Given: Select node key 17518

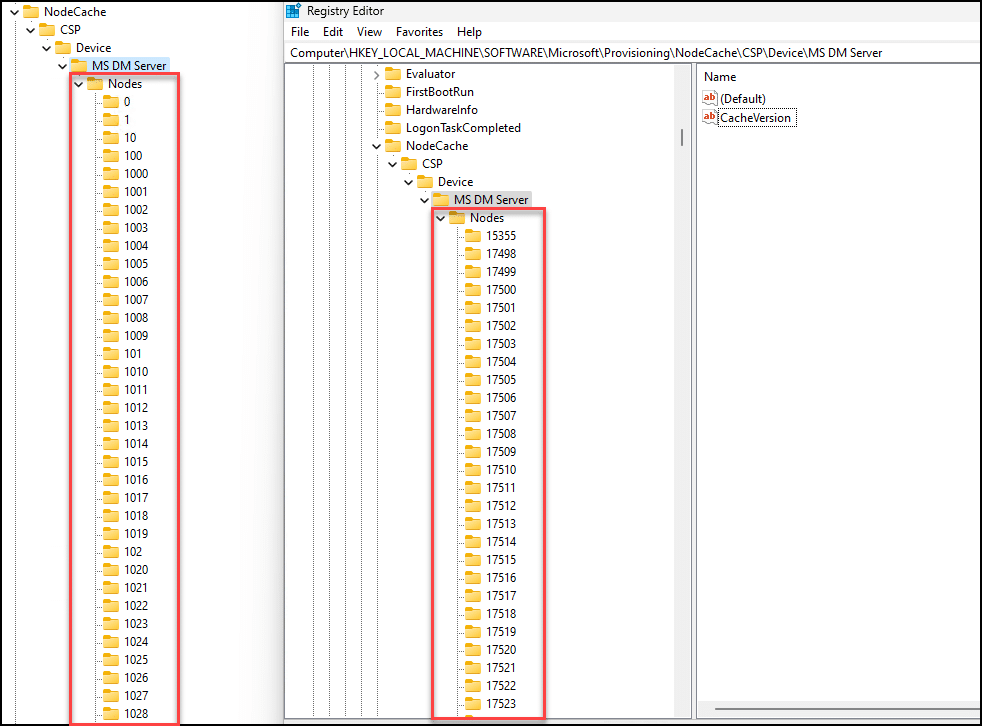Looking at the screenshot, I should (501, 614).
